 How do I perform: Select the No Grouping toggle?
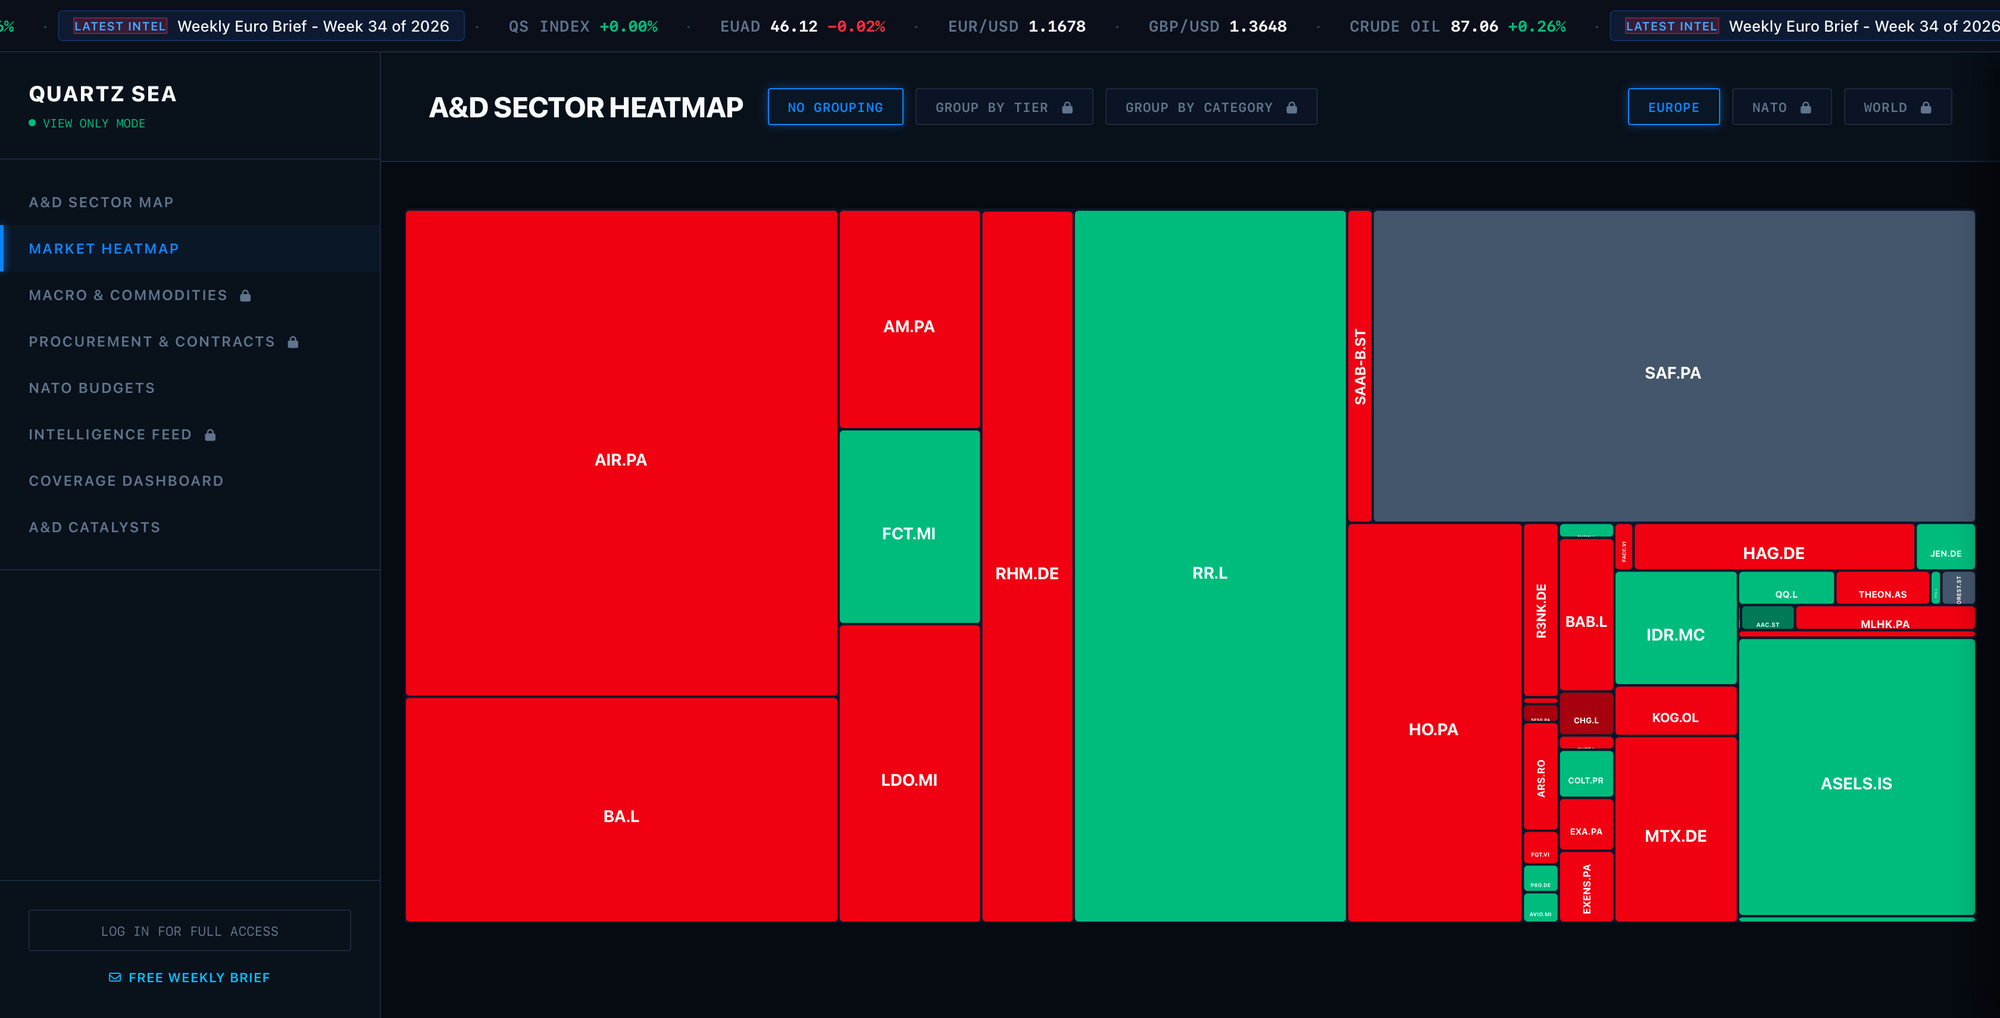[x=835, y=107]
